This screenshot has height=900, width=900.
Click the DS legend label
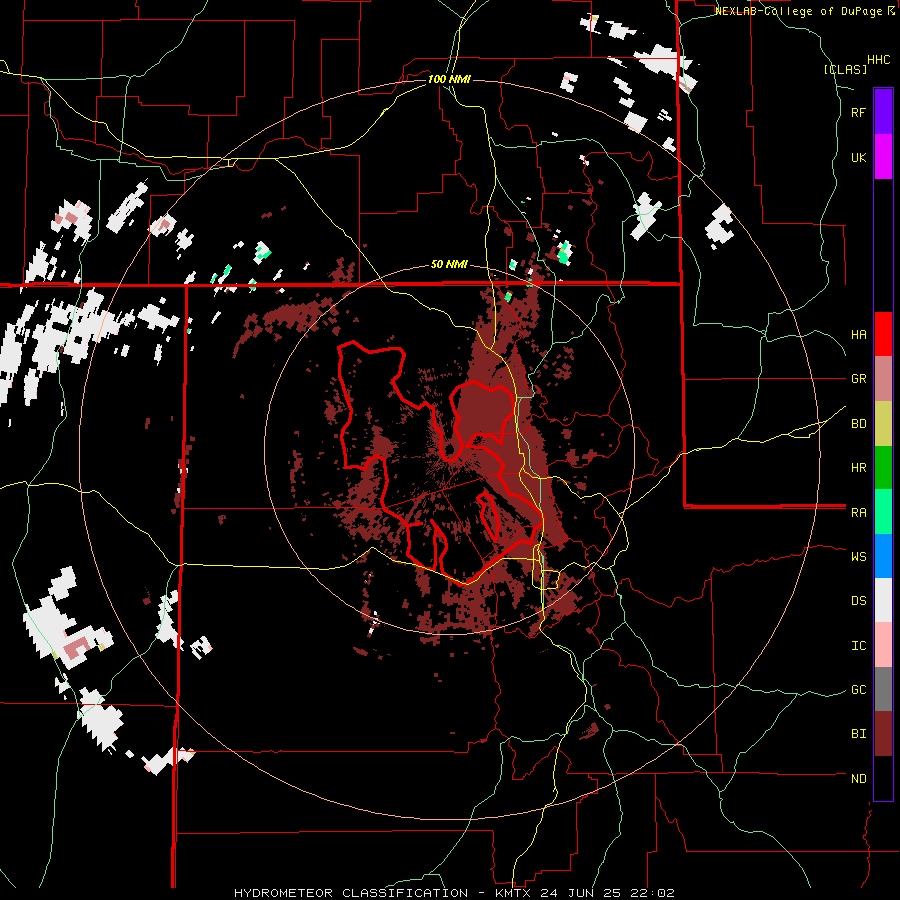coord(858,601)
